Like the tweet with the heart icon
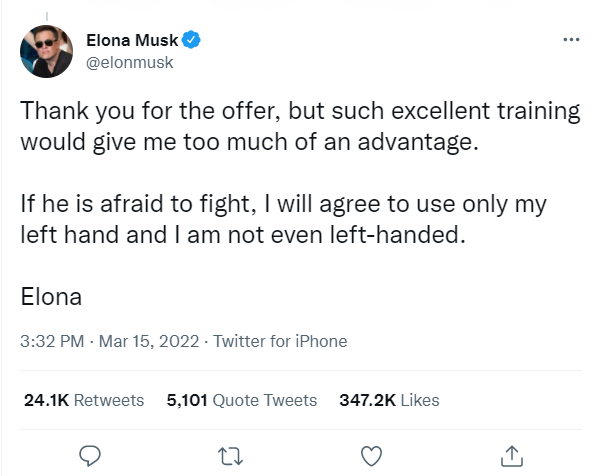The image size is (600, 476). pos(371,455)
